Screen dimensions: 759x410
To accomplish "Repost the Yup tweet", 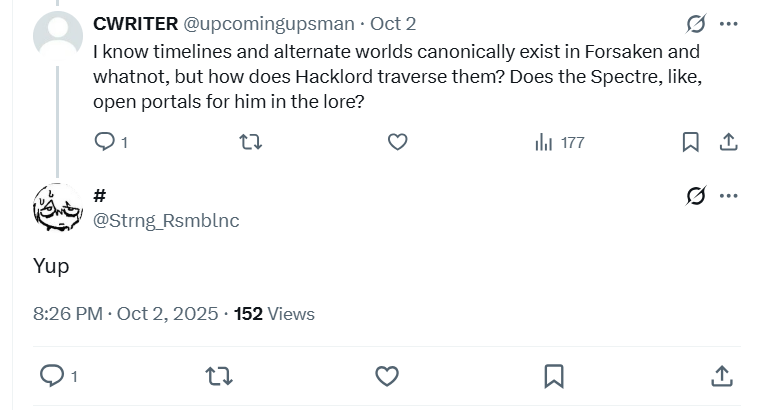I will coord(217,376).
